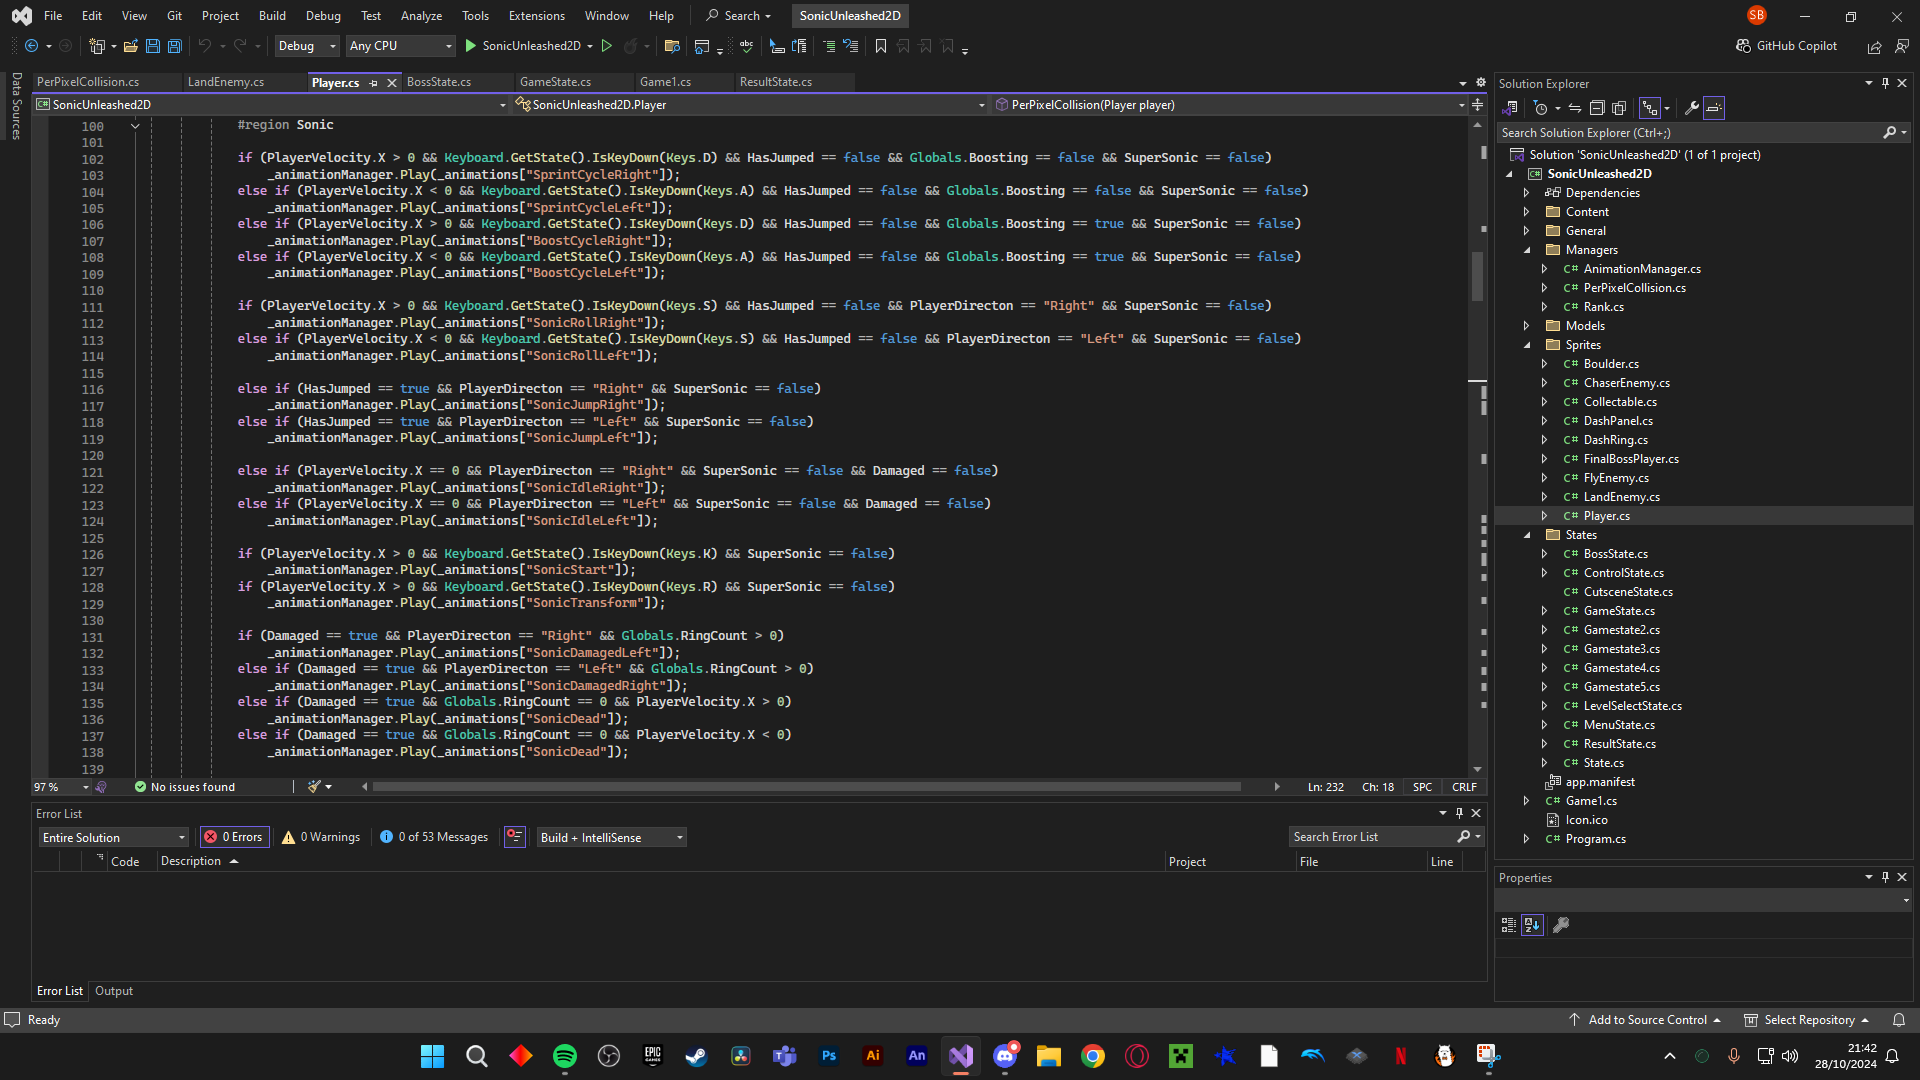This screenshot has height=1080, width=1920.
Task: Open Google Chrome from the Windows taskbar
Action: point(1093,1056)
